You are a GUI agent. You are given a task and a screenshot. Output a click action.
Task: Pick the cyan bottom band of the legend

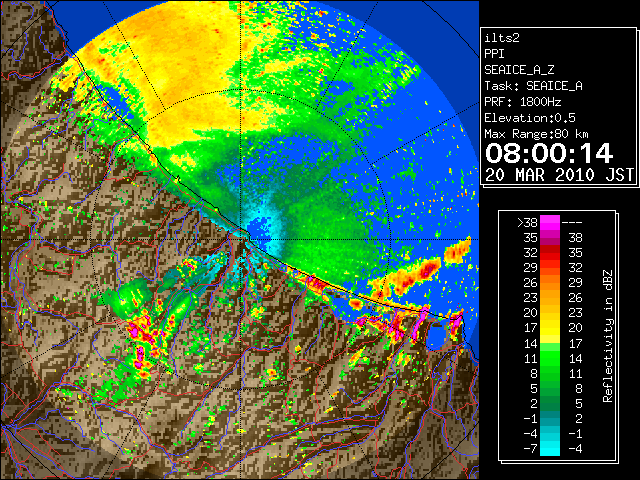click(550, 448)
